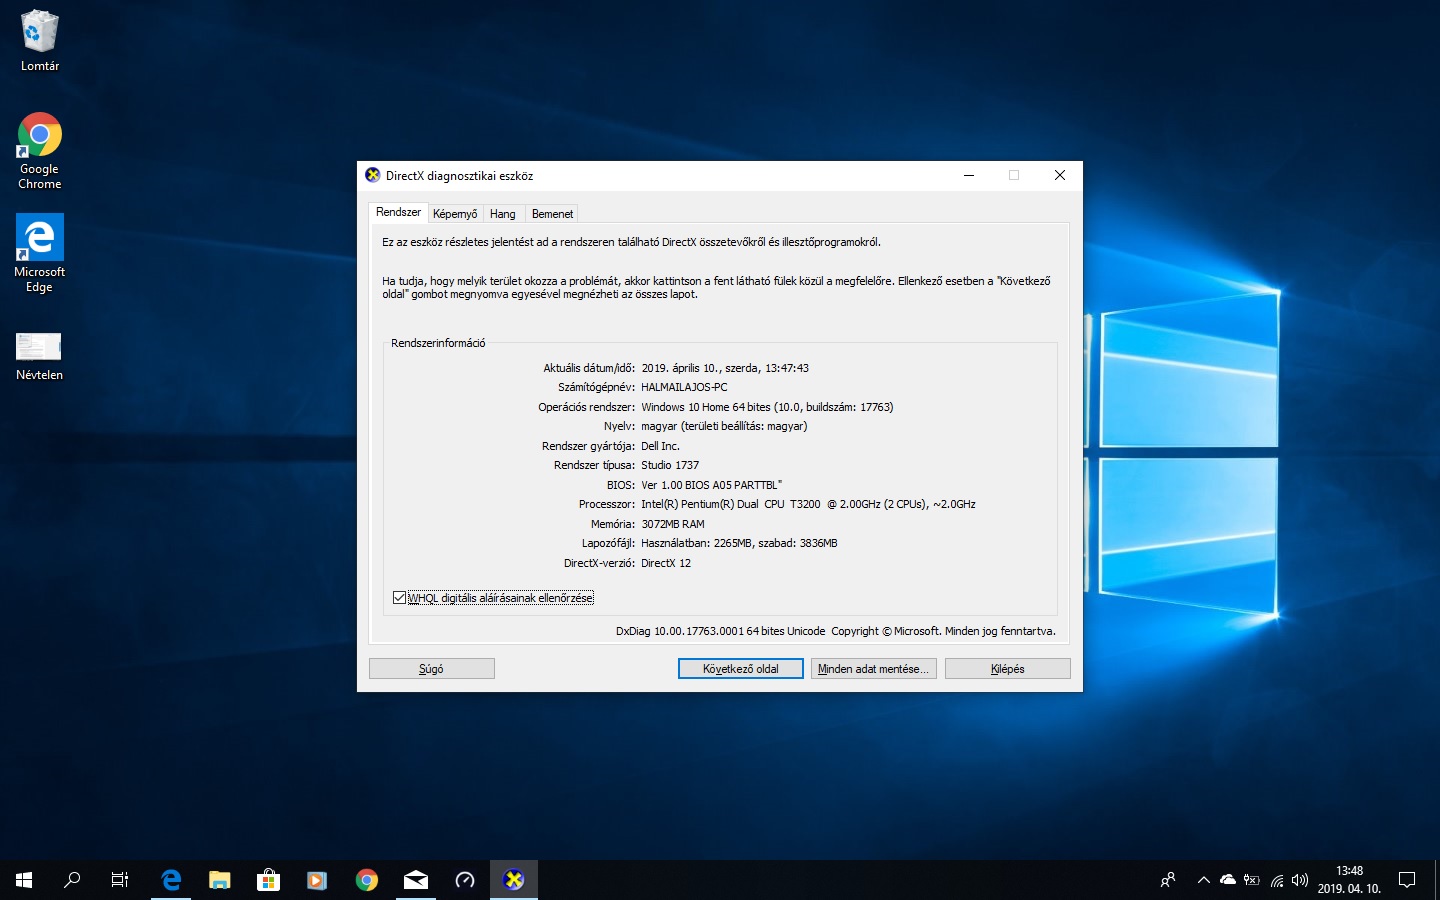Click the Nyelv magyar language value
The image size is (1440, 900).
tap(724, 426)
